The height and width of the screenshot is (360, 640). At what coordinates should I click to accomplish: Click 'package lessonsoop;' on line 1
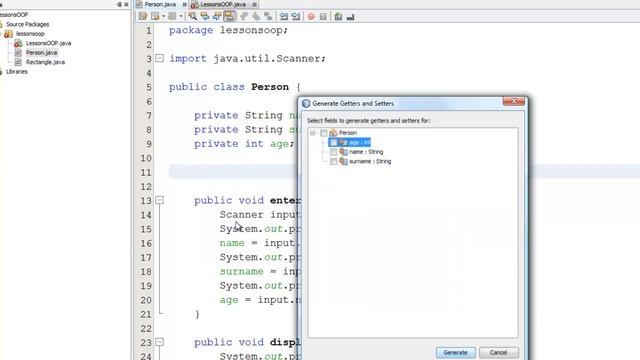coord(228,30)
